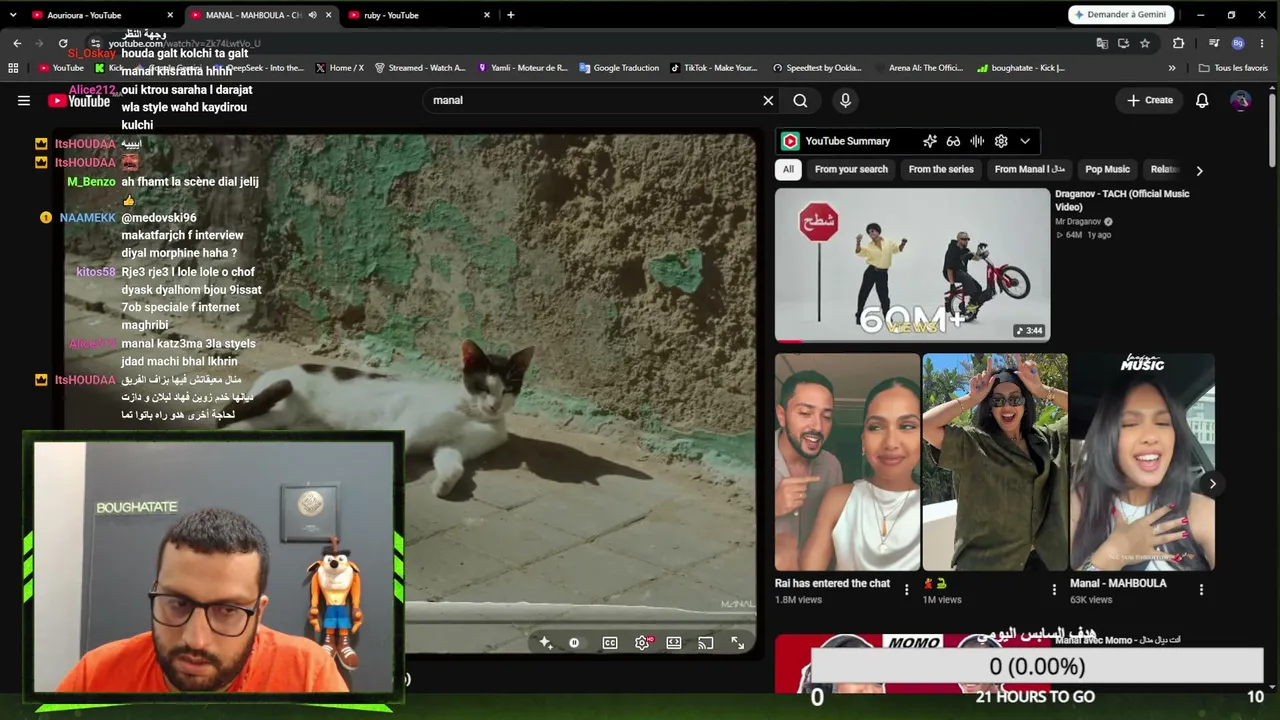1280x720 pixels.
Task: Toggle subtitles with the CC button
Action: pos(610,643)
